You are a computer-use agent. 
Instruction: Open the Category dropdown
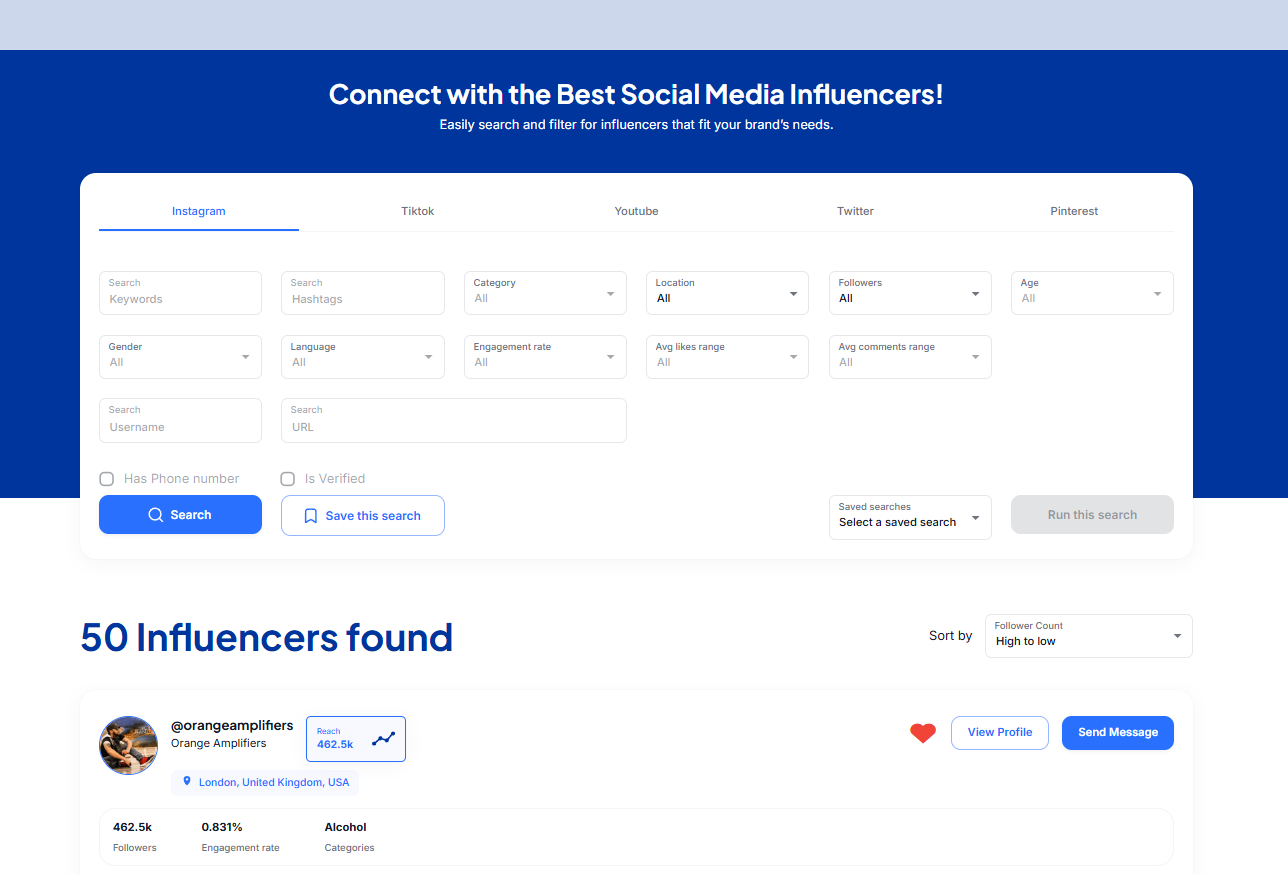pos(545,293)
